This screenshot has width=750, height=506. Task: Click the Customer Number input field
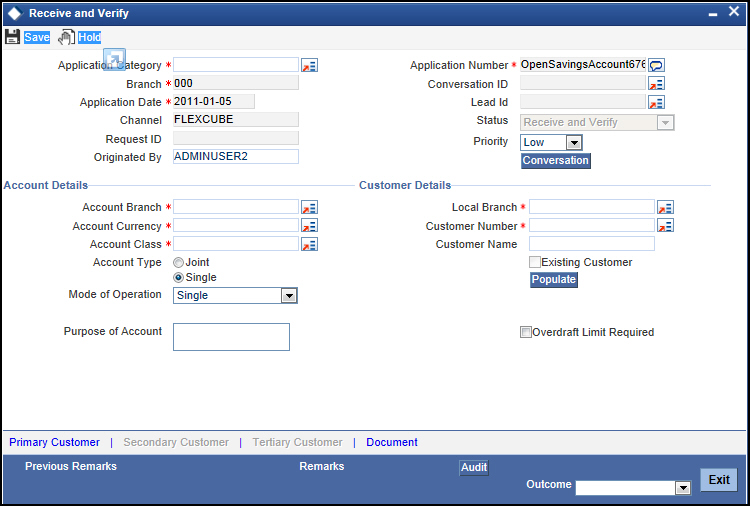592,225
